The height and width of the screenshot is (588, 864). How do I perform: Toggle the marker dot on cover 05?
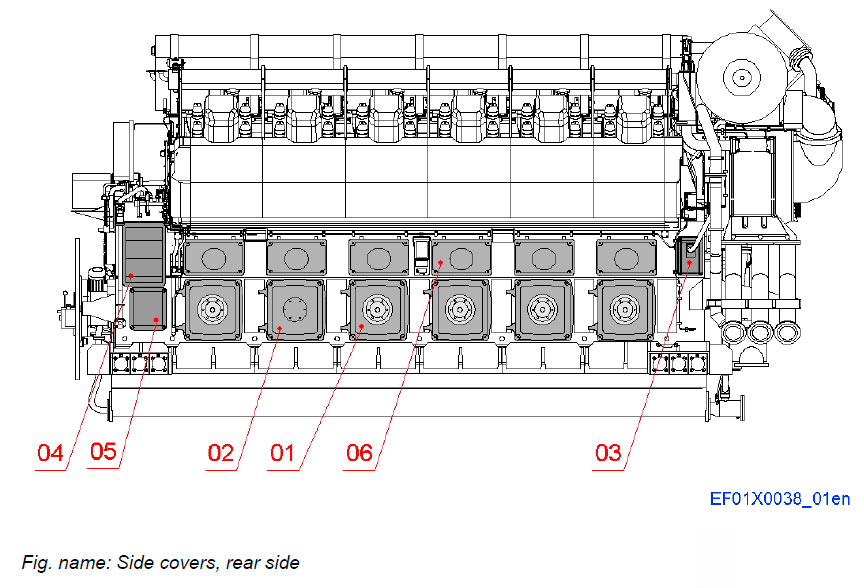tap(155, 320)
